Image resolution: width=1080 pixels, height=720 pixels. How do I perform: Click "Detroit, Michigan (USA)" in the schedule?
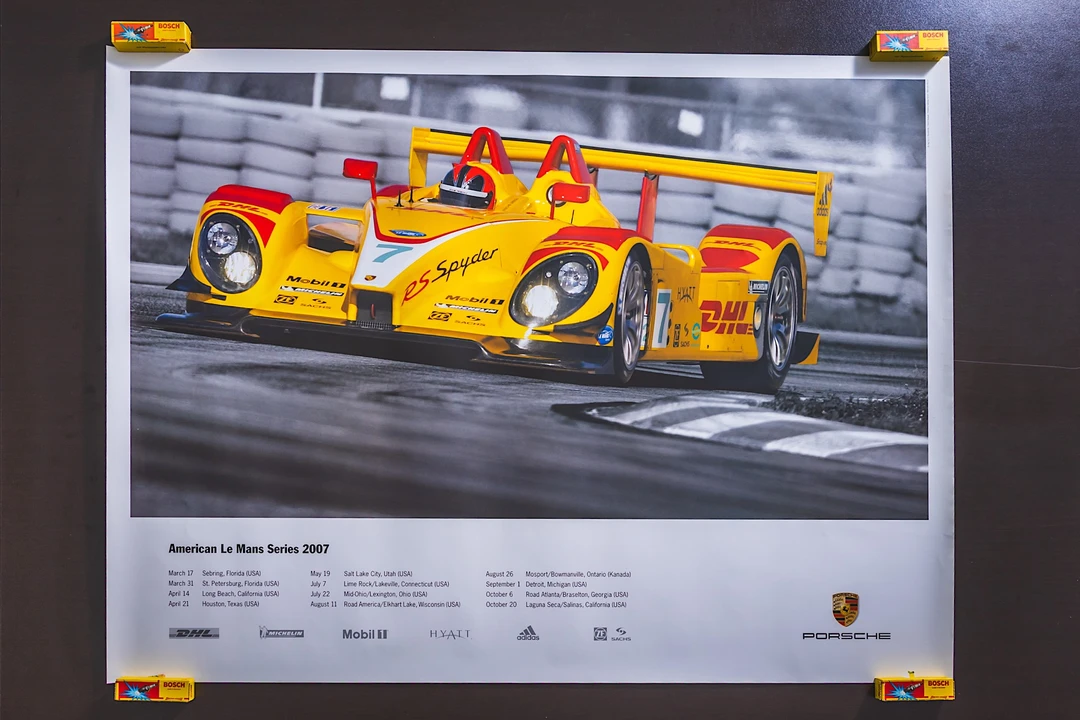[x=557, y=584]
